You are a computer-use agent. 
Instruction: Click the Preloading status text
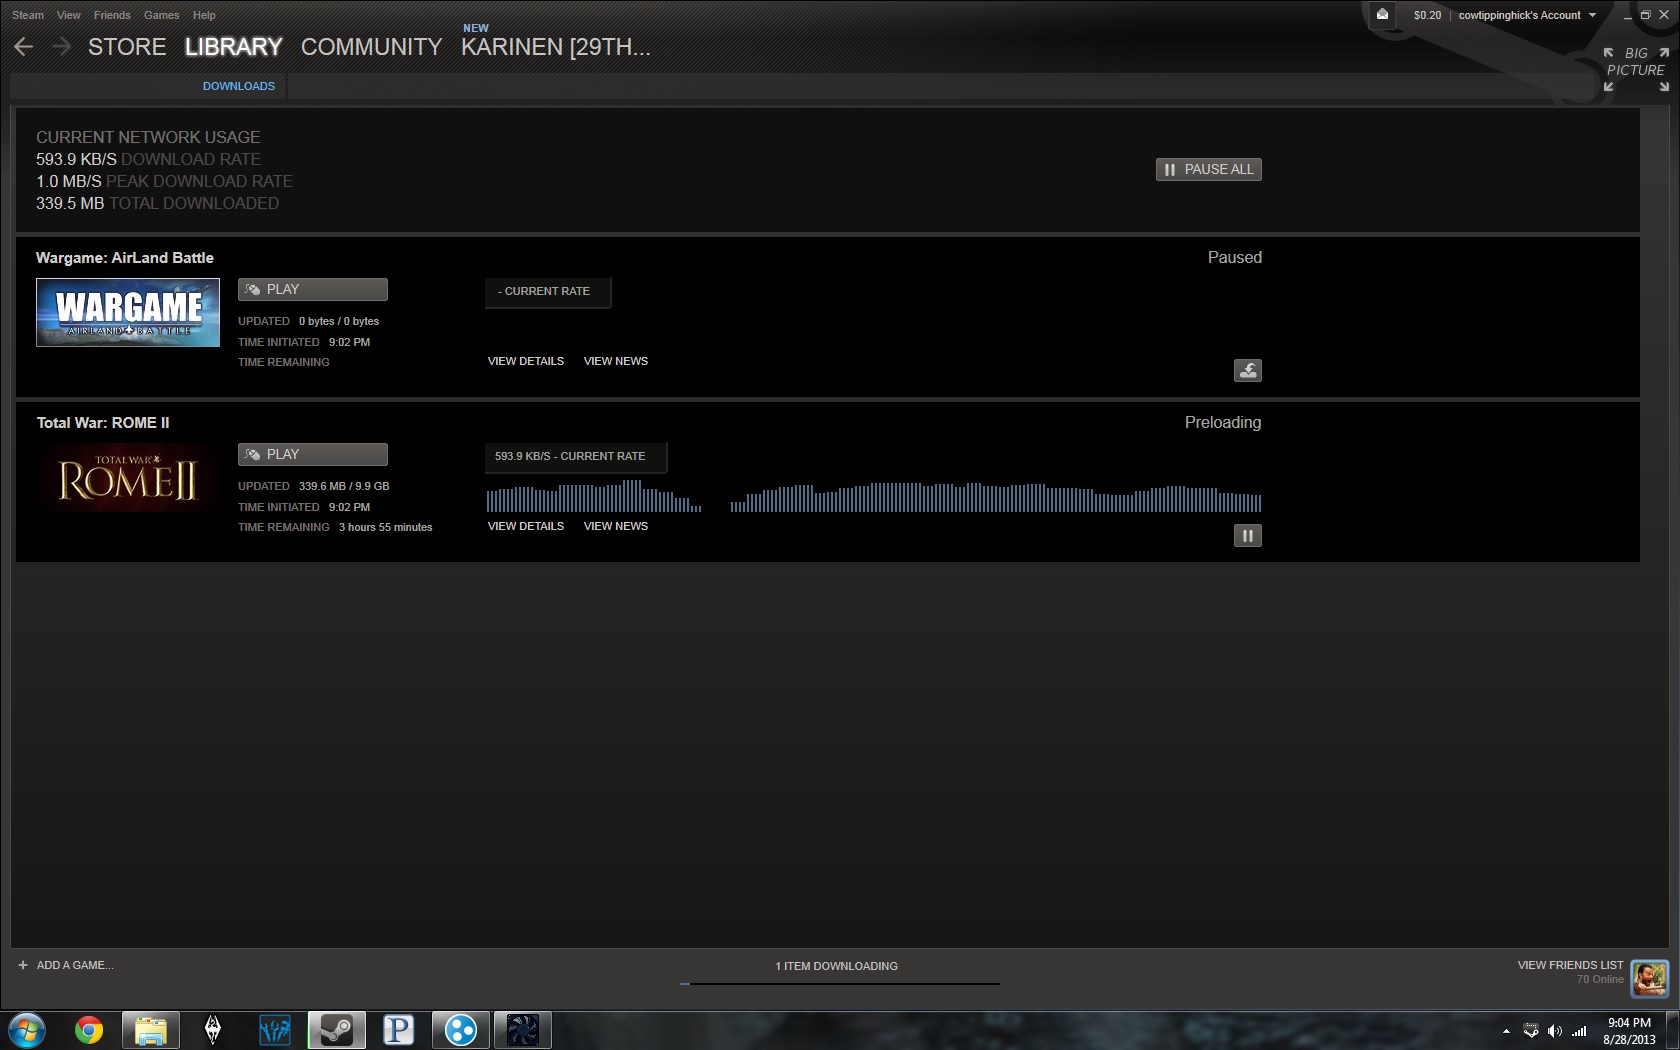(1223, 422)
